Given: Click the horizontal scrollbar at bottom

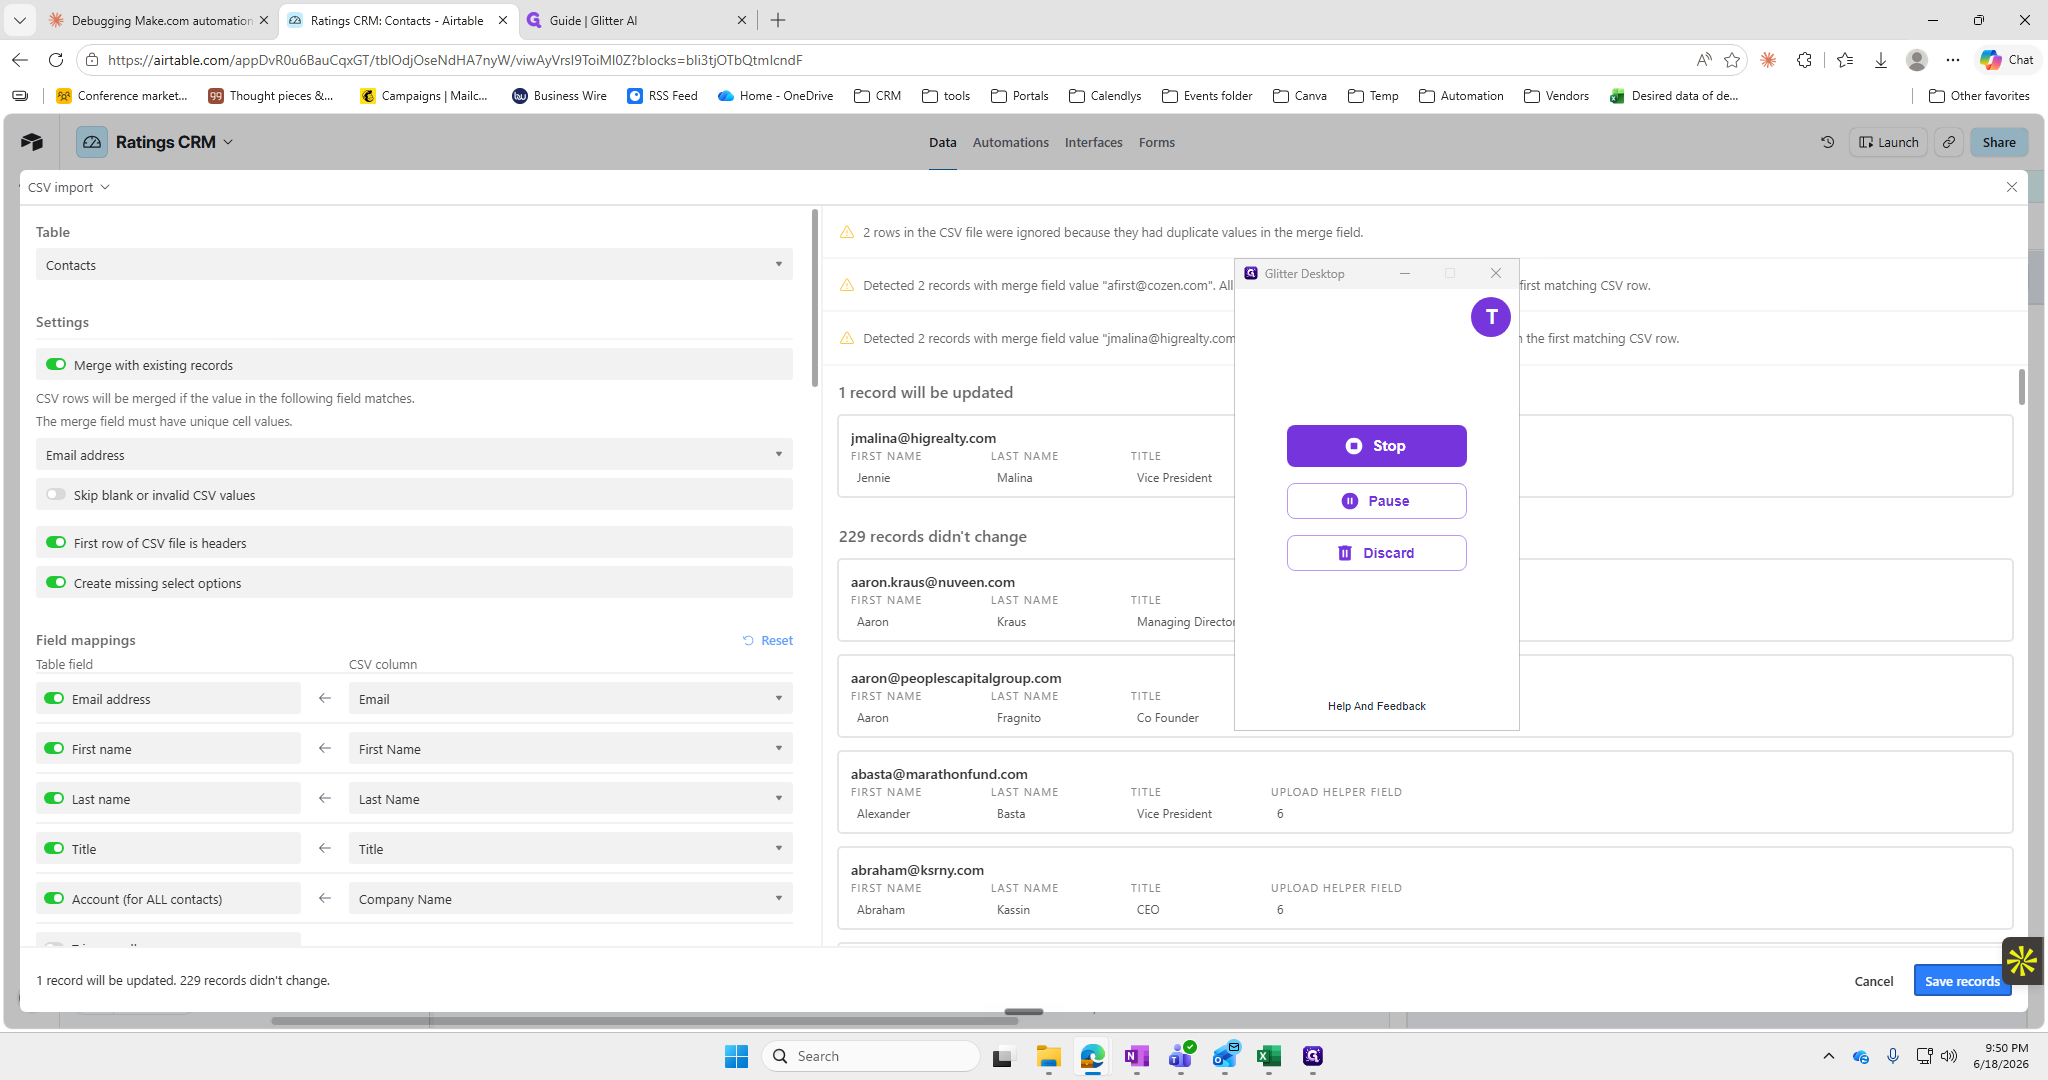Looking at the screenshot, I should point(644,1021).
